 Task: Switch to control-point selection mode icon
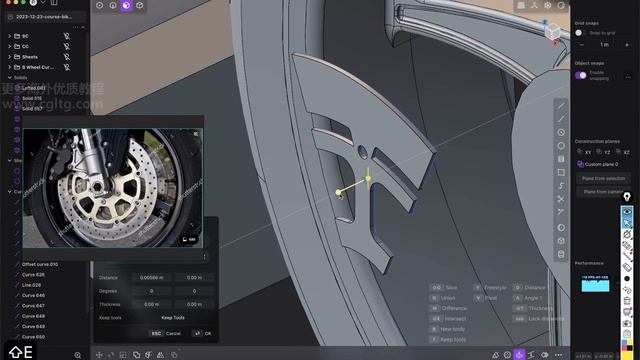(x=100, y=5)
